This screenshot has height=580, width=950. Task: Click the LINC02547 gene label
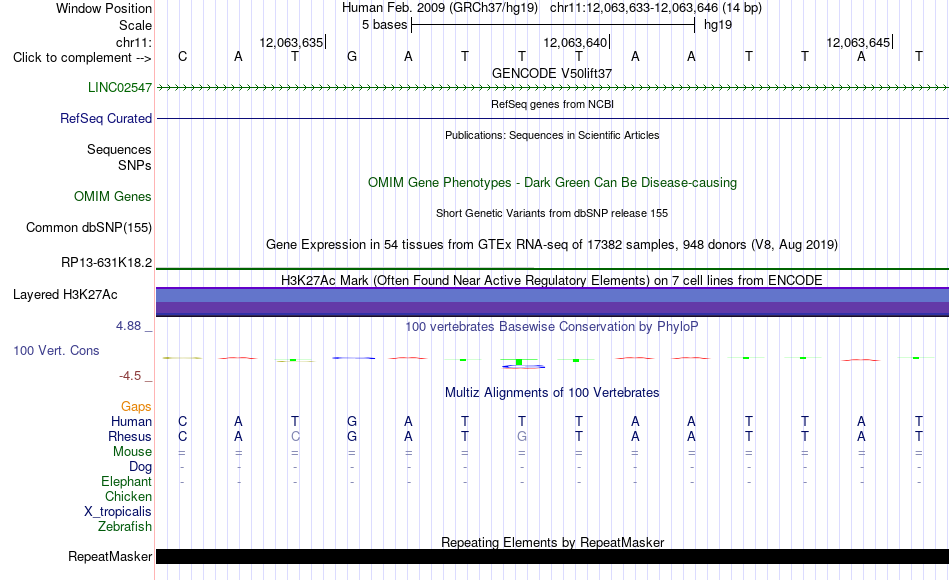click(x=120, y=87)
